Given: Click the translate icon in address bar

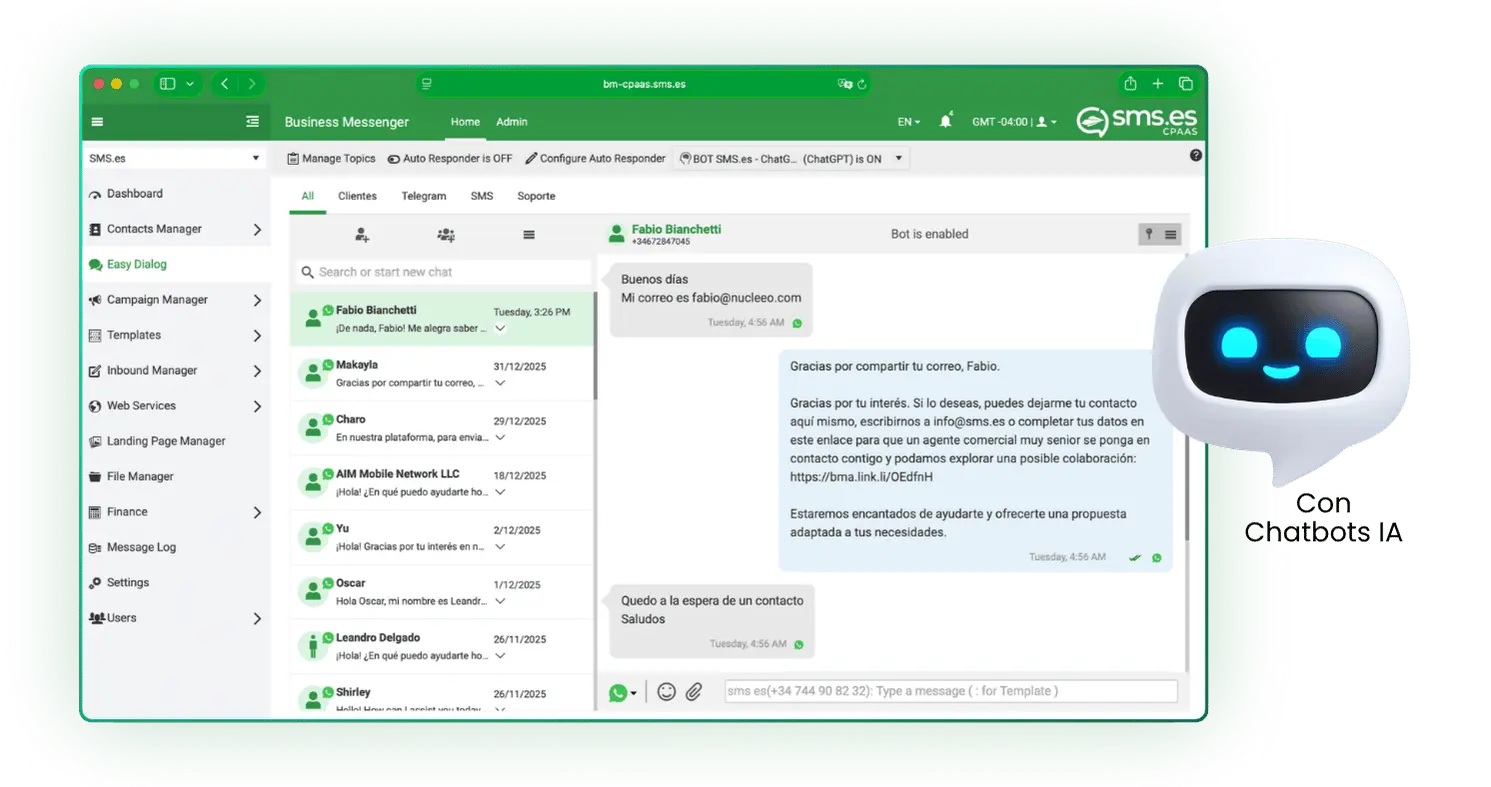Looking at the screenshot, I should point(845,85).
